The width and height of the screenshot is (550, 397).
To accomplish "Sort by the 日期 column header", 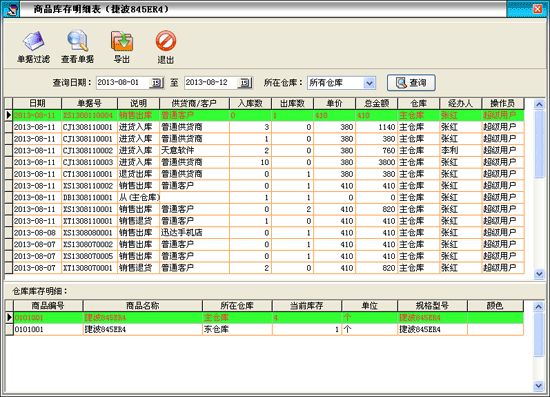I will pyautogui.click(x=37, y=103).
